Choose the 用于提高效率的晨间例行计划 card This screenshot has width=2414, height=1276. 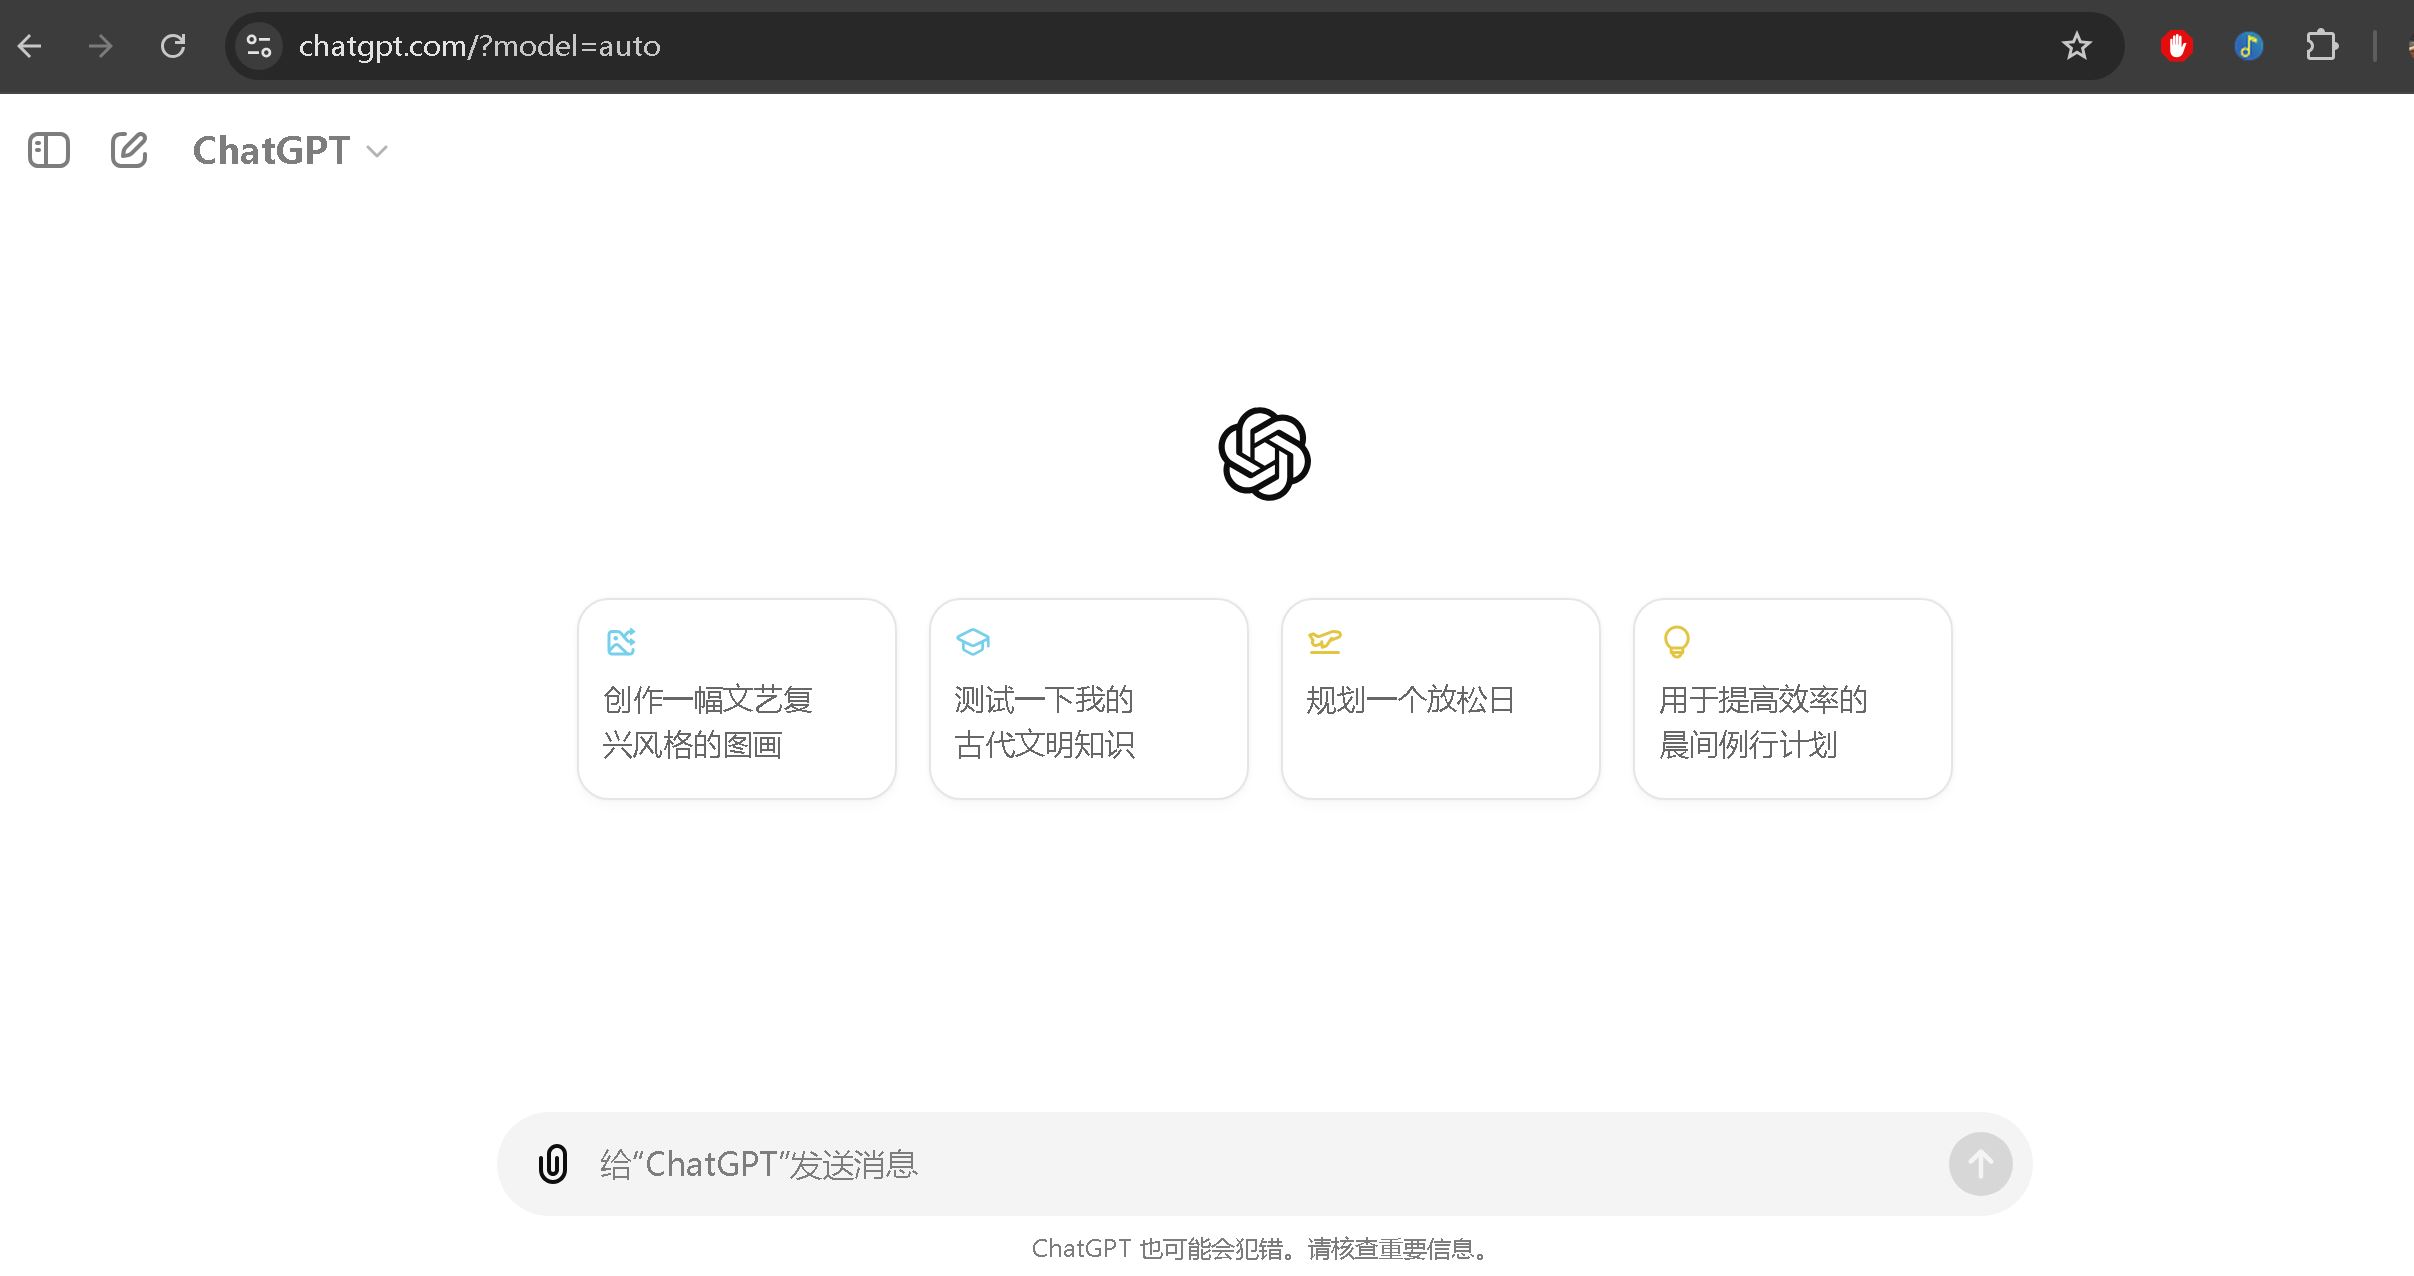point(1793,699)
